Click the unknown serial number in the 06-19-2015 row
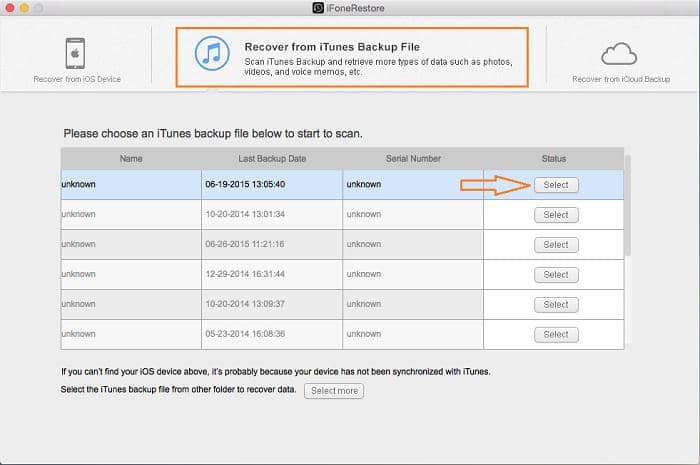 [364, 184]
